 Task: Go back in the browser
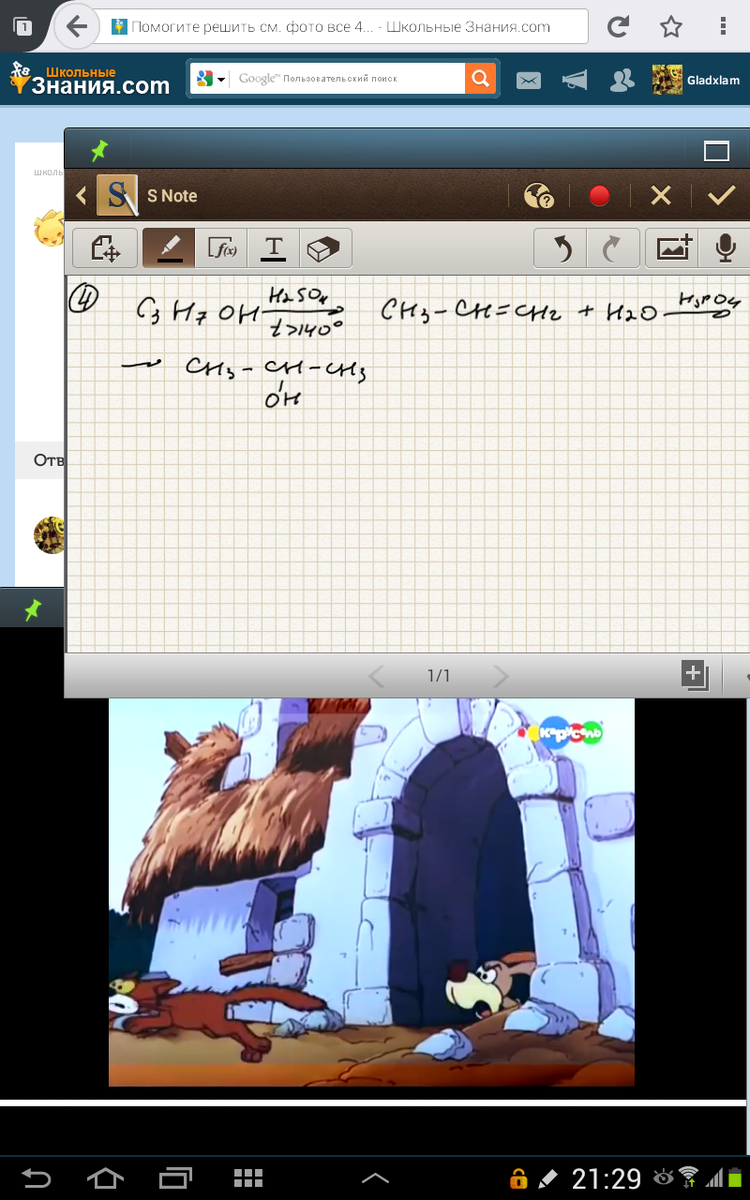point(75,27)
